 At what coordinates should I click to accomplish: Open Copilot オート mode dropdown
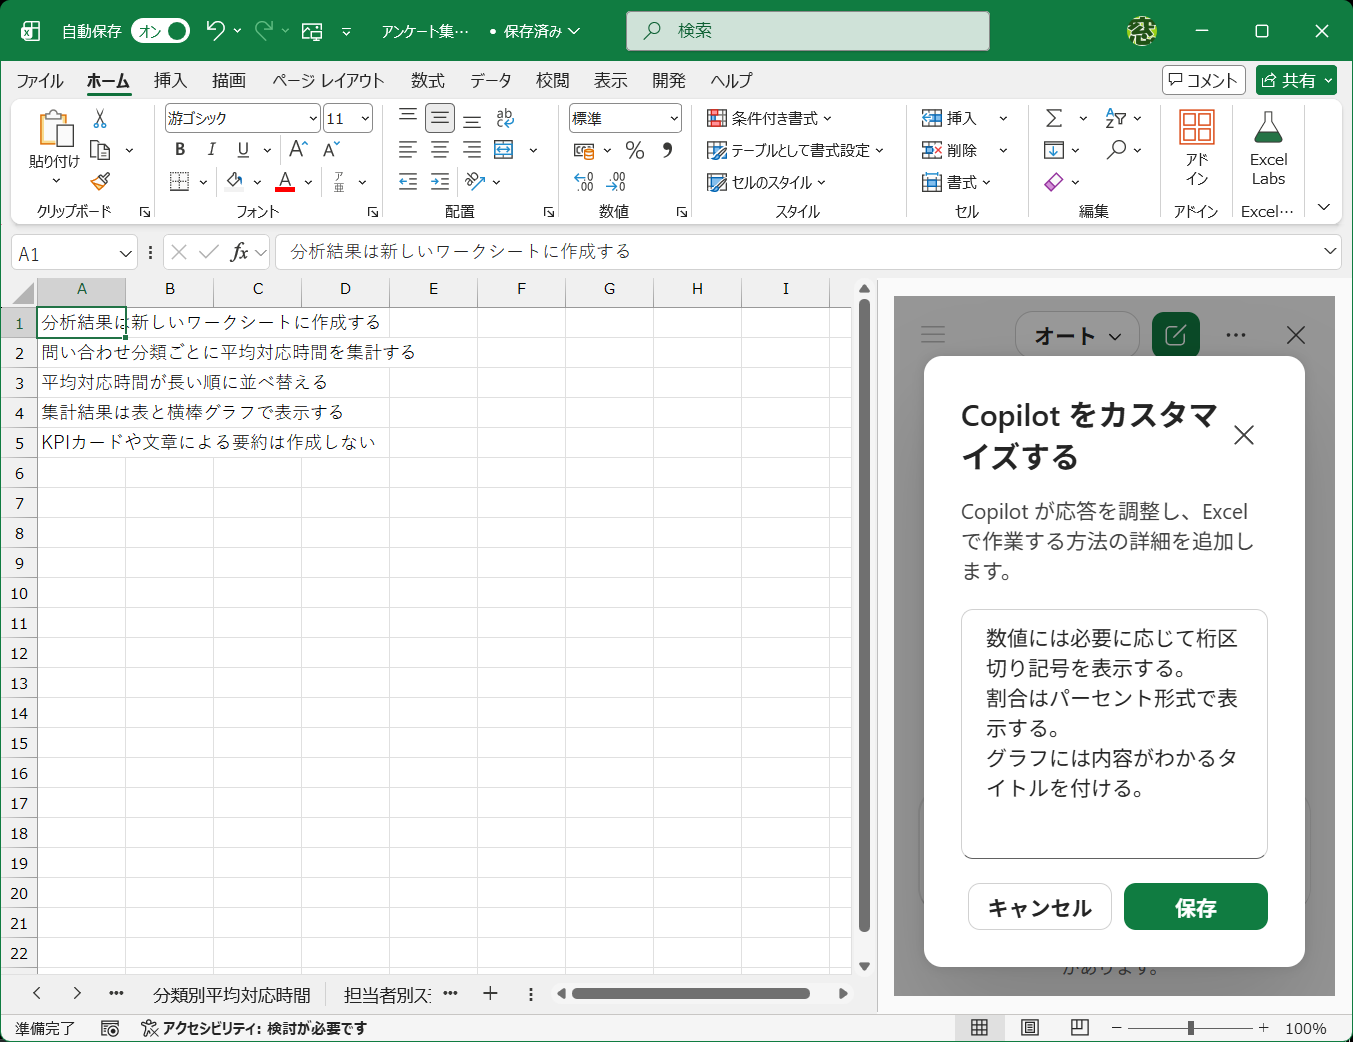[x=1078, y=336]
